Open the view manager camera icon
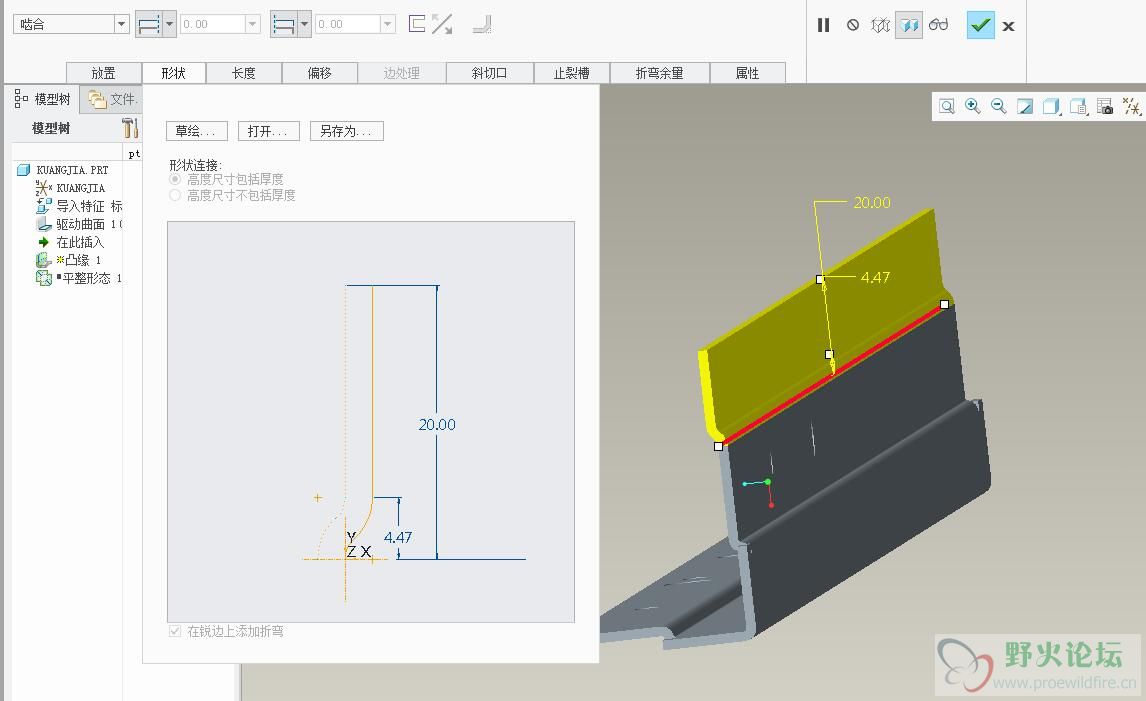This screenshot has height=701, width=1146. 1105,107
